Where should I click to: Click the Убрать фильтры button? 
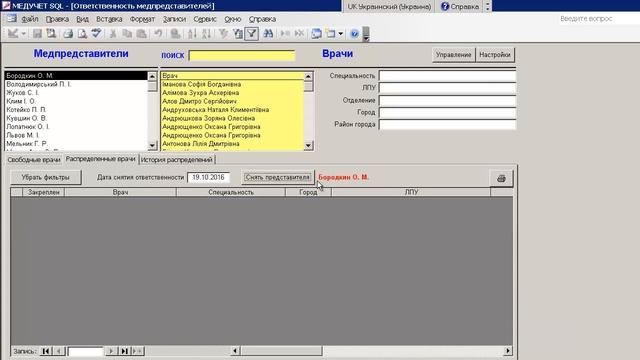pyautogui.click(x=46, y=178)
